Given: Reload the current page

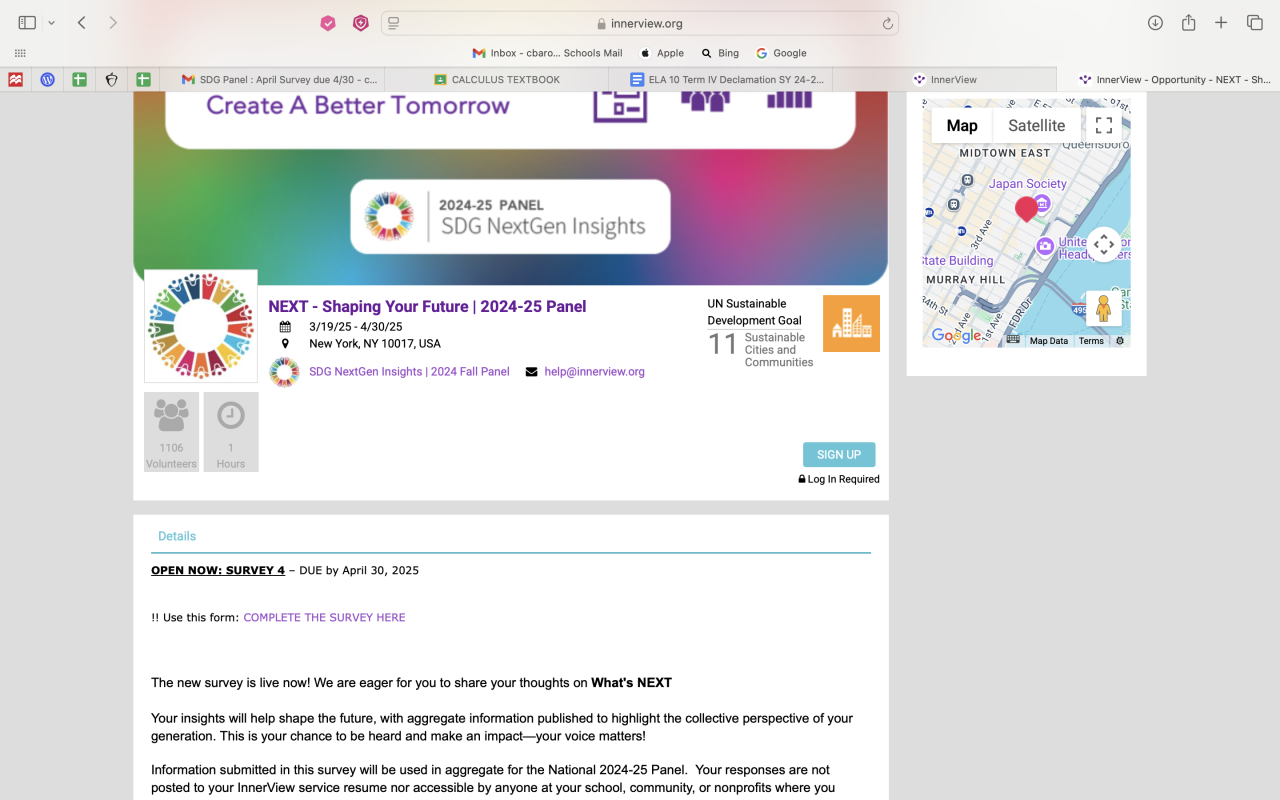Looking at the screenshot, I should pos(887,23).
